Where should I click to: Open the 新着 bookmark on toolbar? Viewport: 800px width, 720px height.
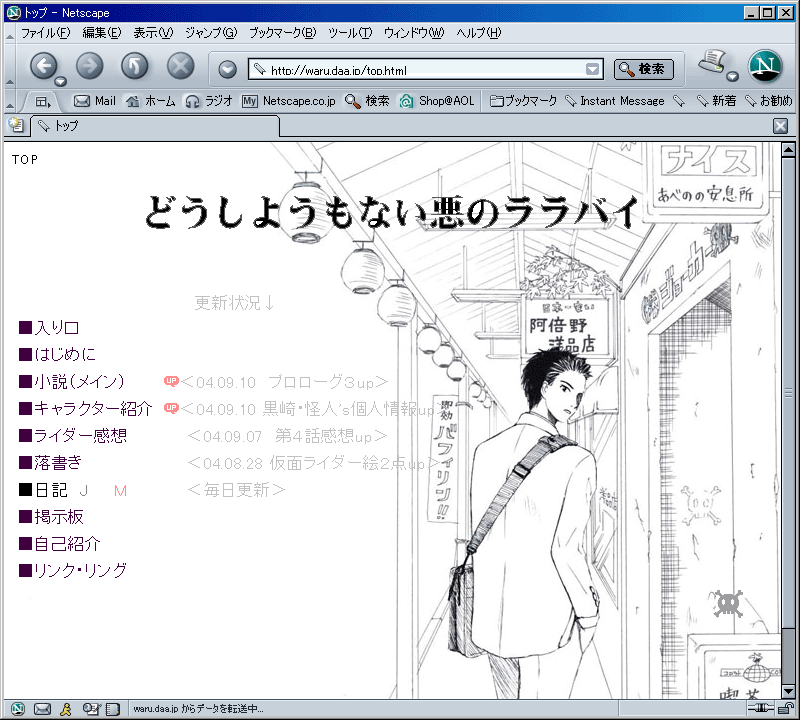[717, 101]
